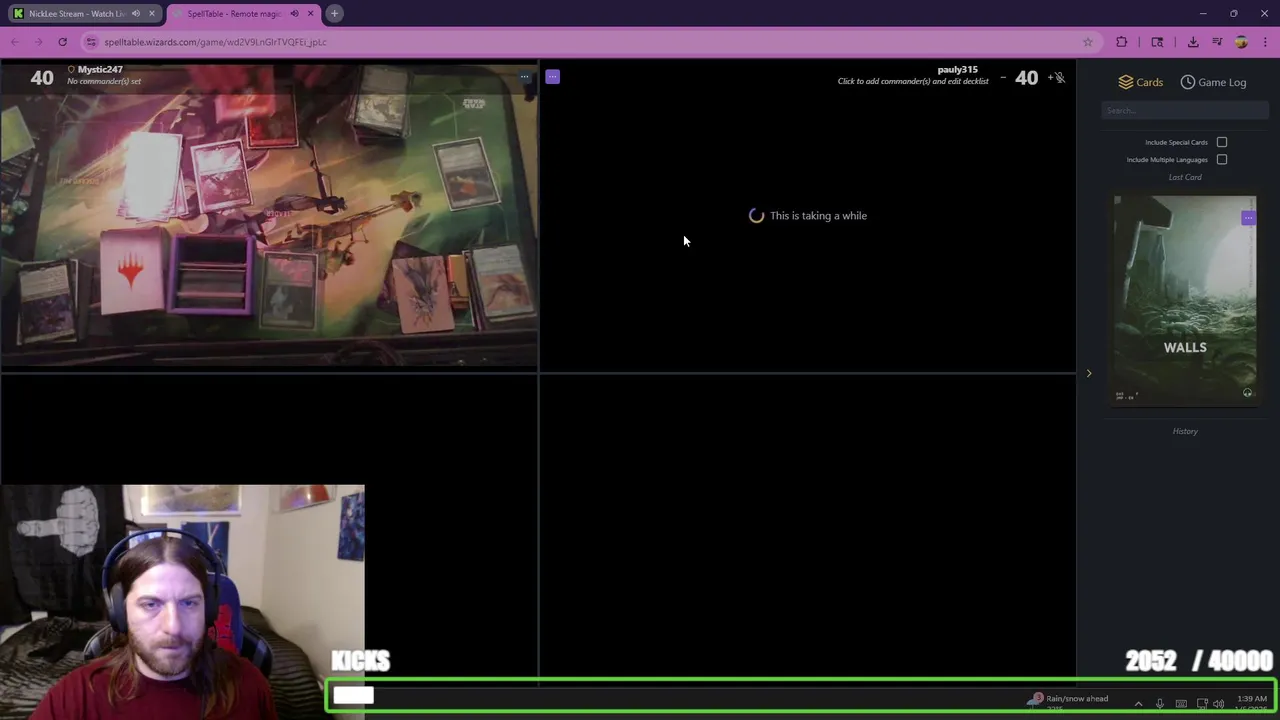
Task: Reload the SpellTable page
Action: [62, 42]
